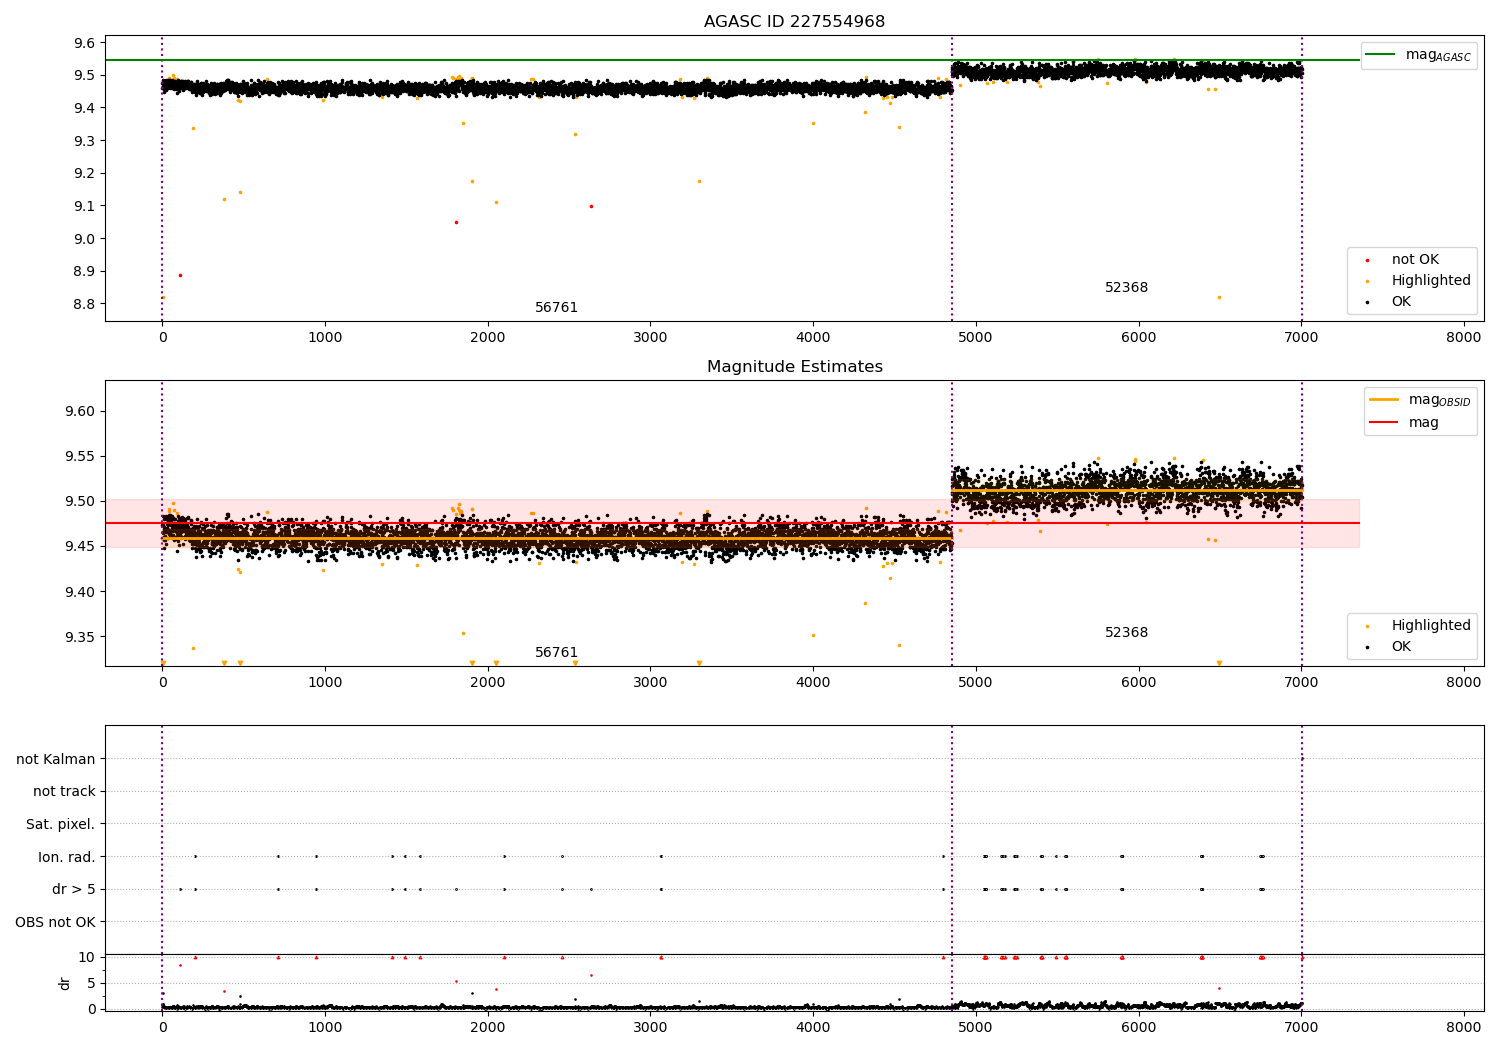Click y-tick '9.45' on Magnitude Estimates plot
This screenshot has width=1500, height=1050.
81,547
